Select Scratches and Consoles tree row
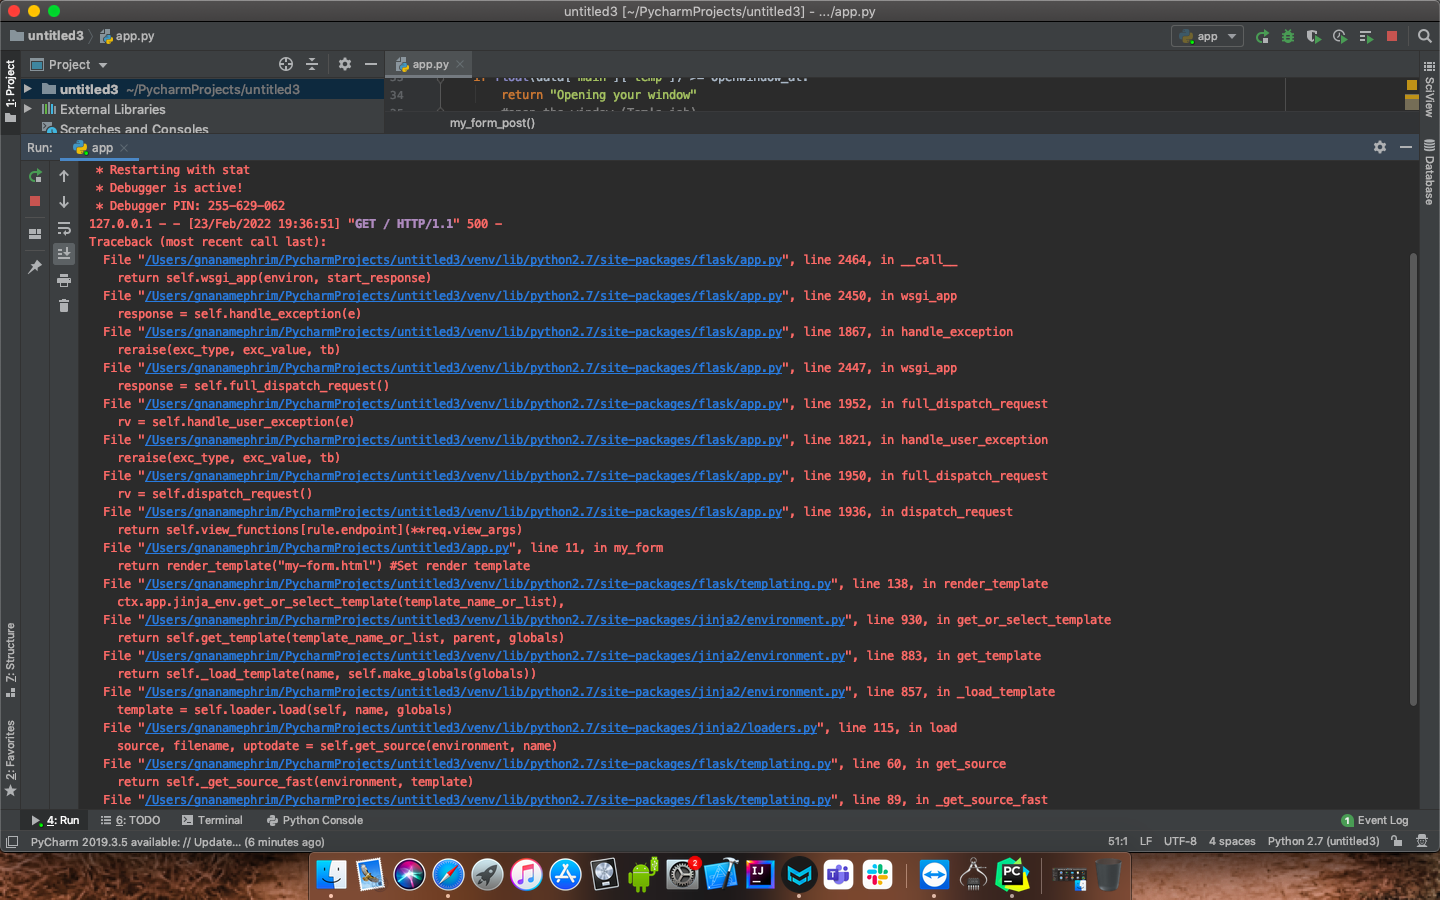The height and width of the screenshot is (900, 1440). pyautogui.click(x=203, y=128)
